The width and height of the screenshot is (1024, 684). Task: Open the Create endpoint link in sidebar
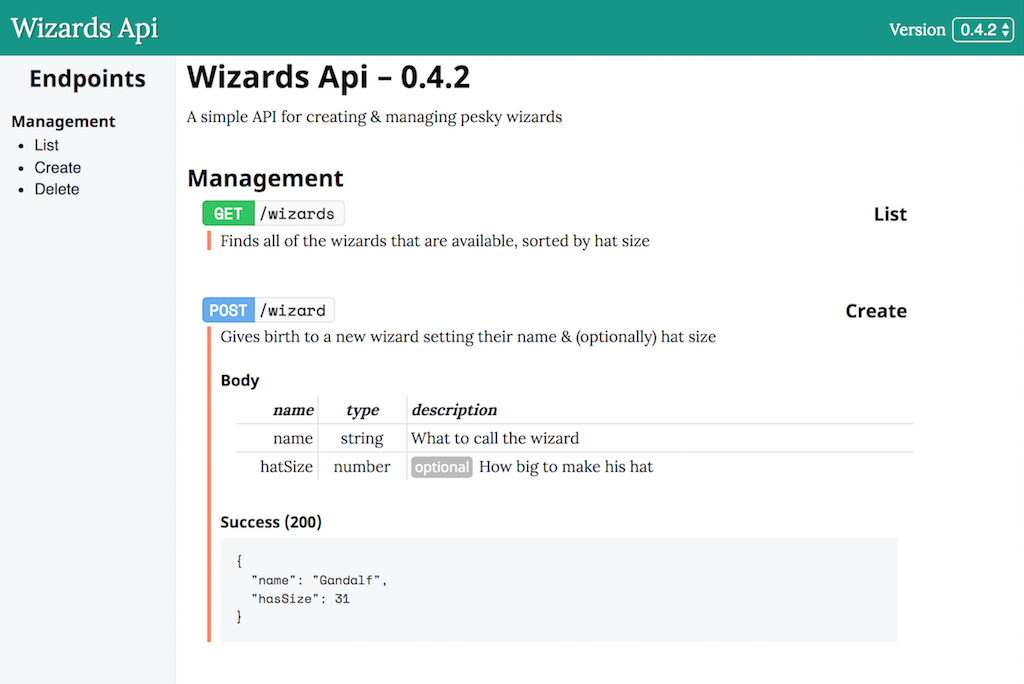tap(57, 168)
